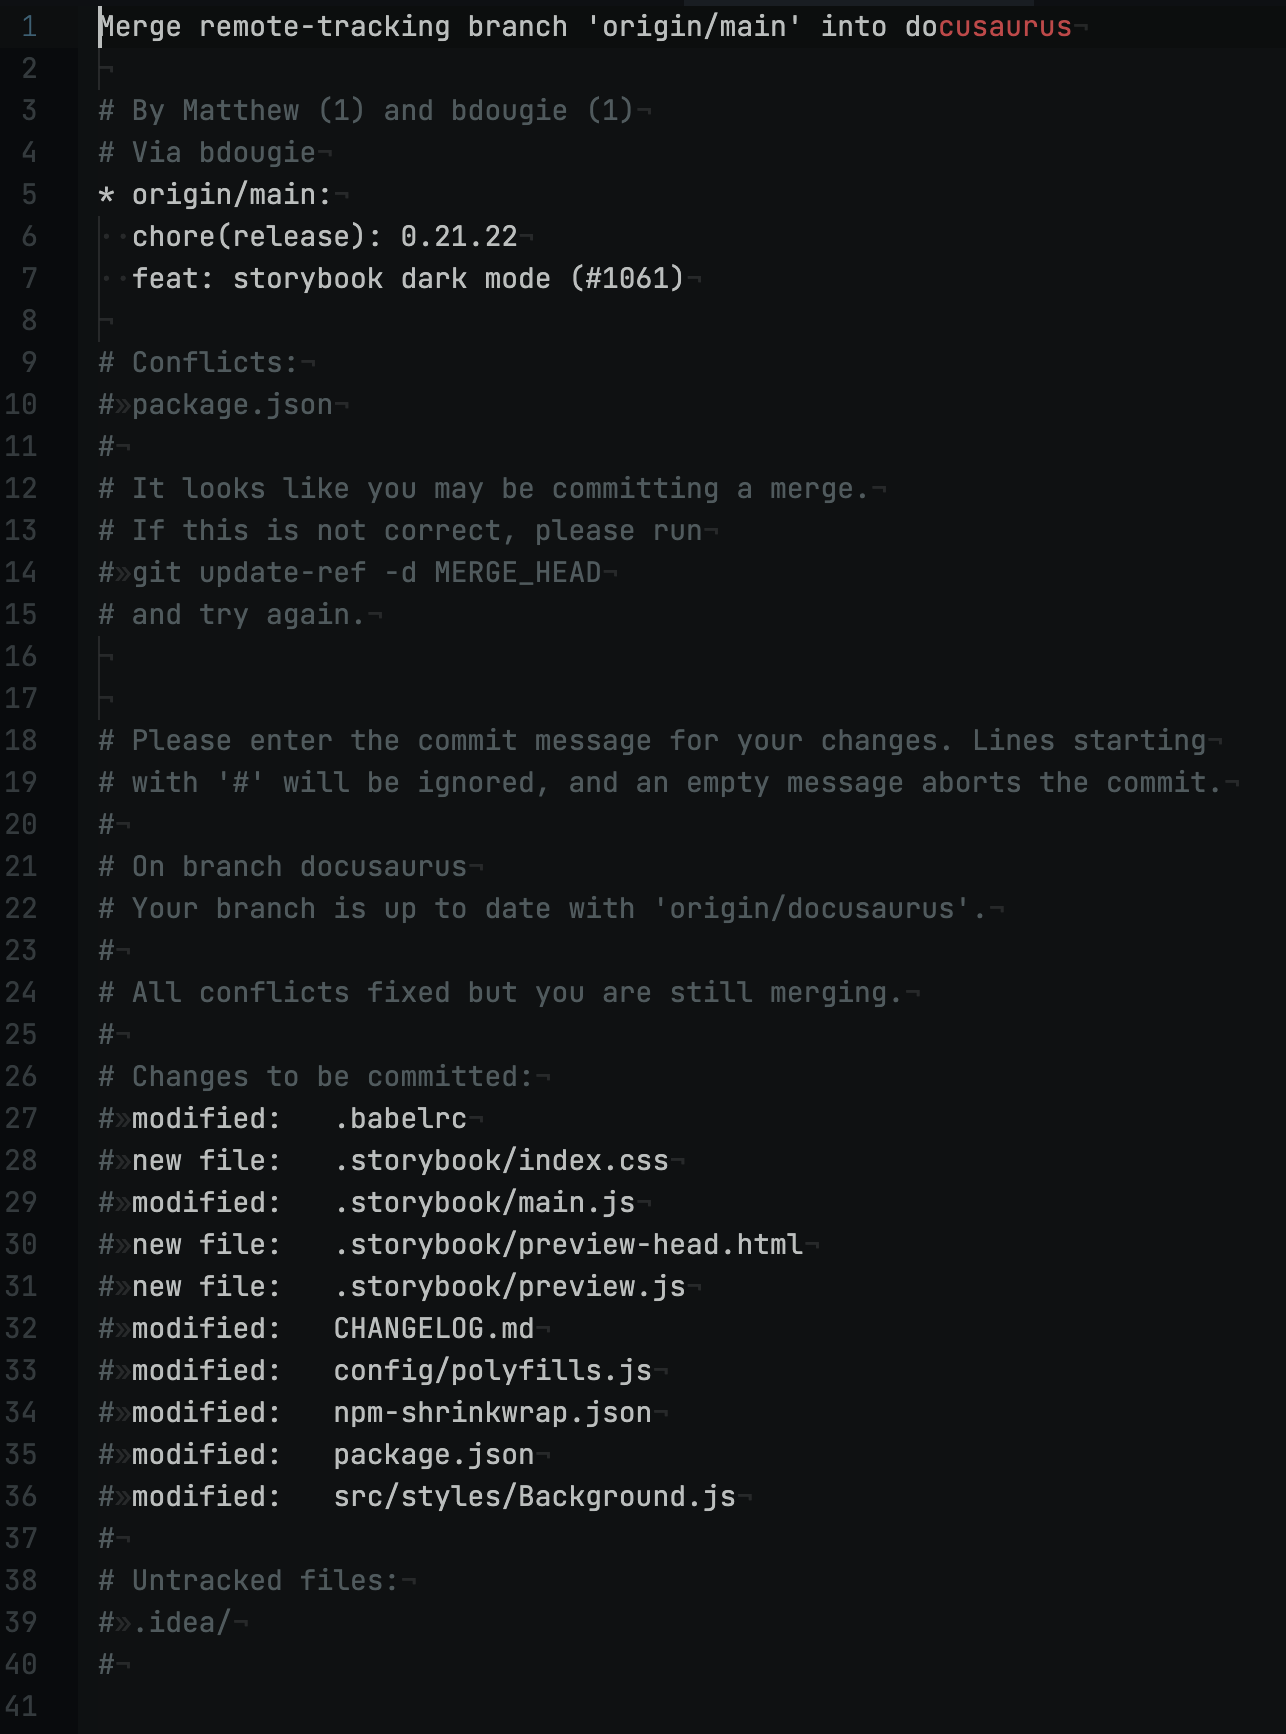Screen dimensions: 1286x1734
Task: Click the '.babelrc' modified file entry
Action: 400,1119
